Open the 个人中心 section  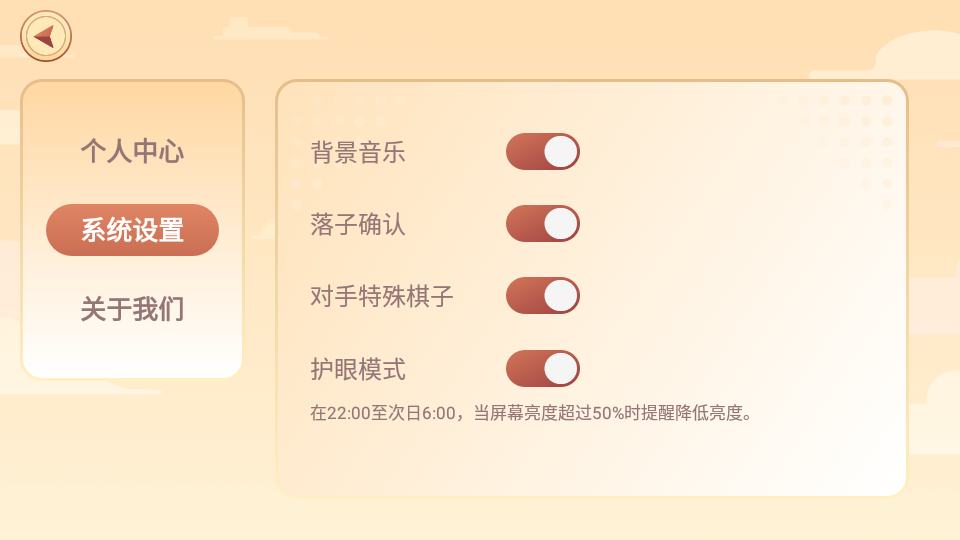pos(132,151)
